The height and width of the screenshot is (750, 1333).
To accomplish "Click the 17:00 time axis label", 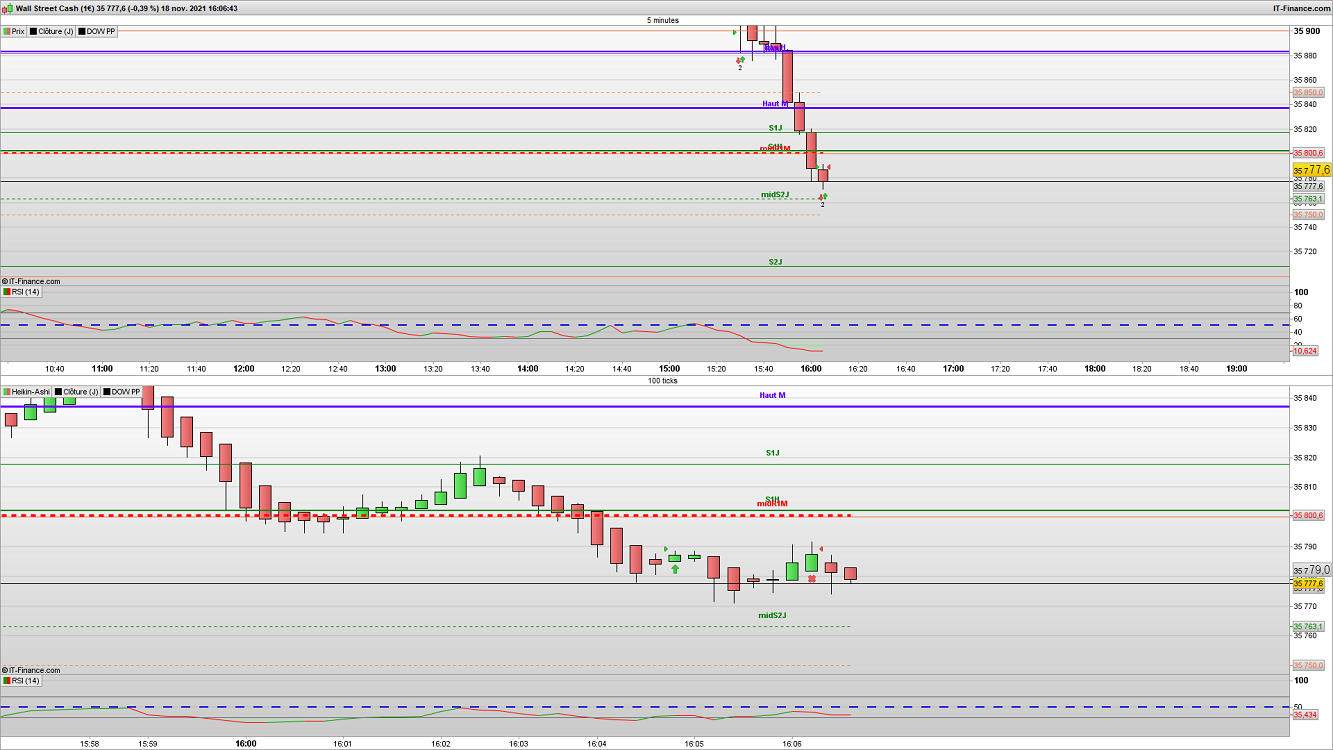I will click(x=954, y=368).
